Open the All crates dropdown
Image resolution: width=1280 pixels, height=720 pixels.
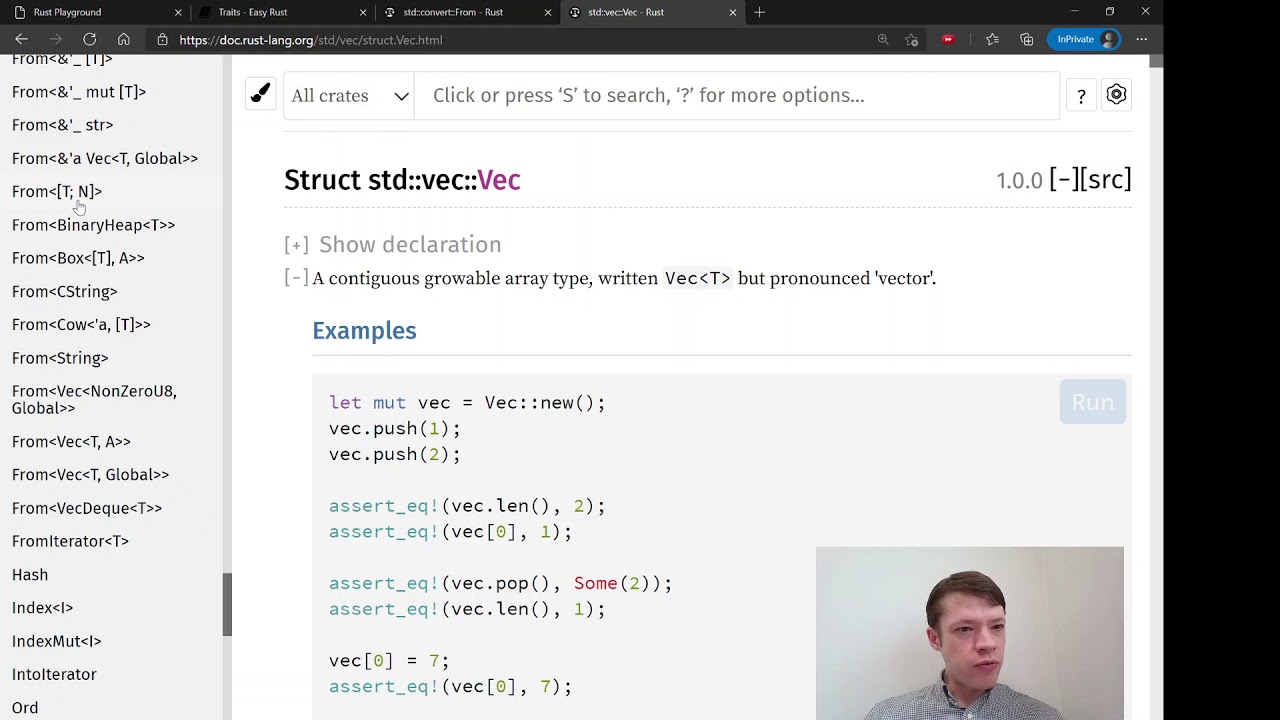[x=349, y=95]
